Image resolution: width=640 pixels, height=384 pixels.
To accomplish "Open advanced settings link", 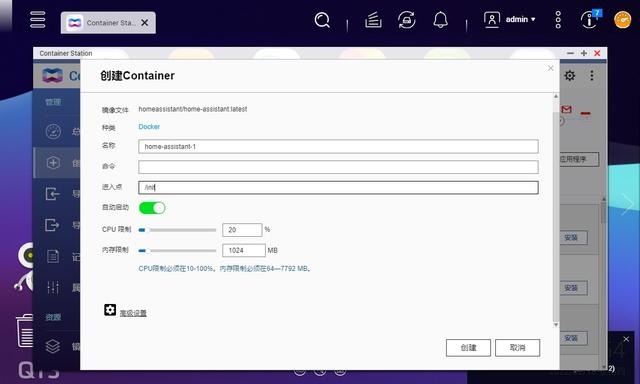I will [133, 313].
